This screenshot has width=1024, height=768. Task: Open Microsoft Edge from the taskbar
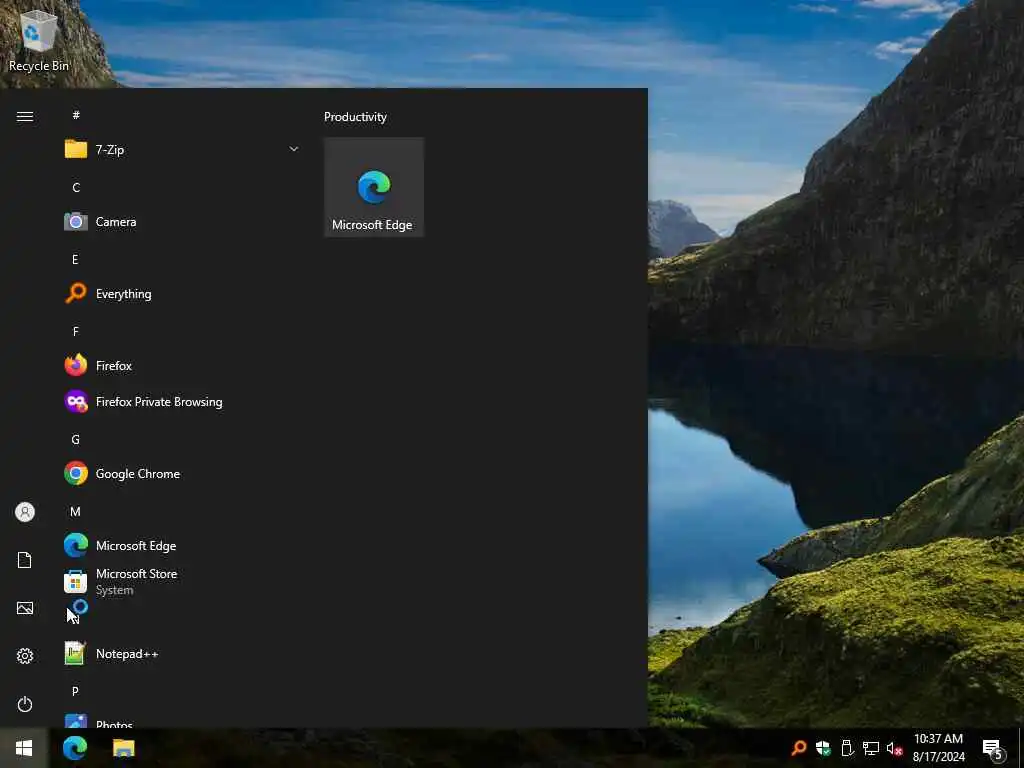click(75, 748)
